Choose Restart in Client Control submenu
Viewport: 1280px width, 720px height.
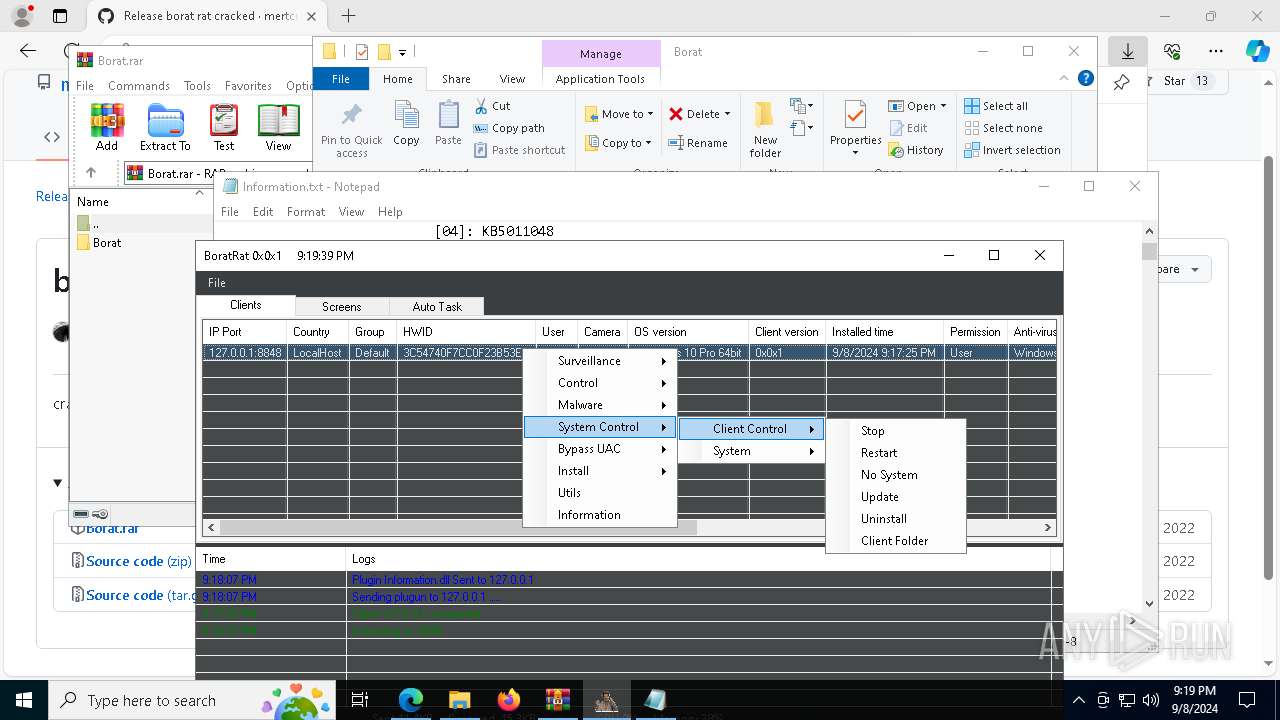[x=896, y=453]
